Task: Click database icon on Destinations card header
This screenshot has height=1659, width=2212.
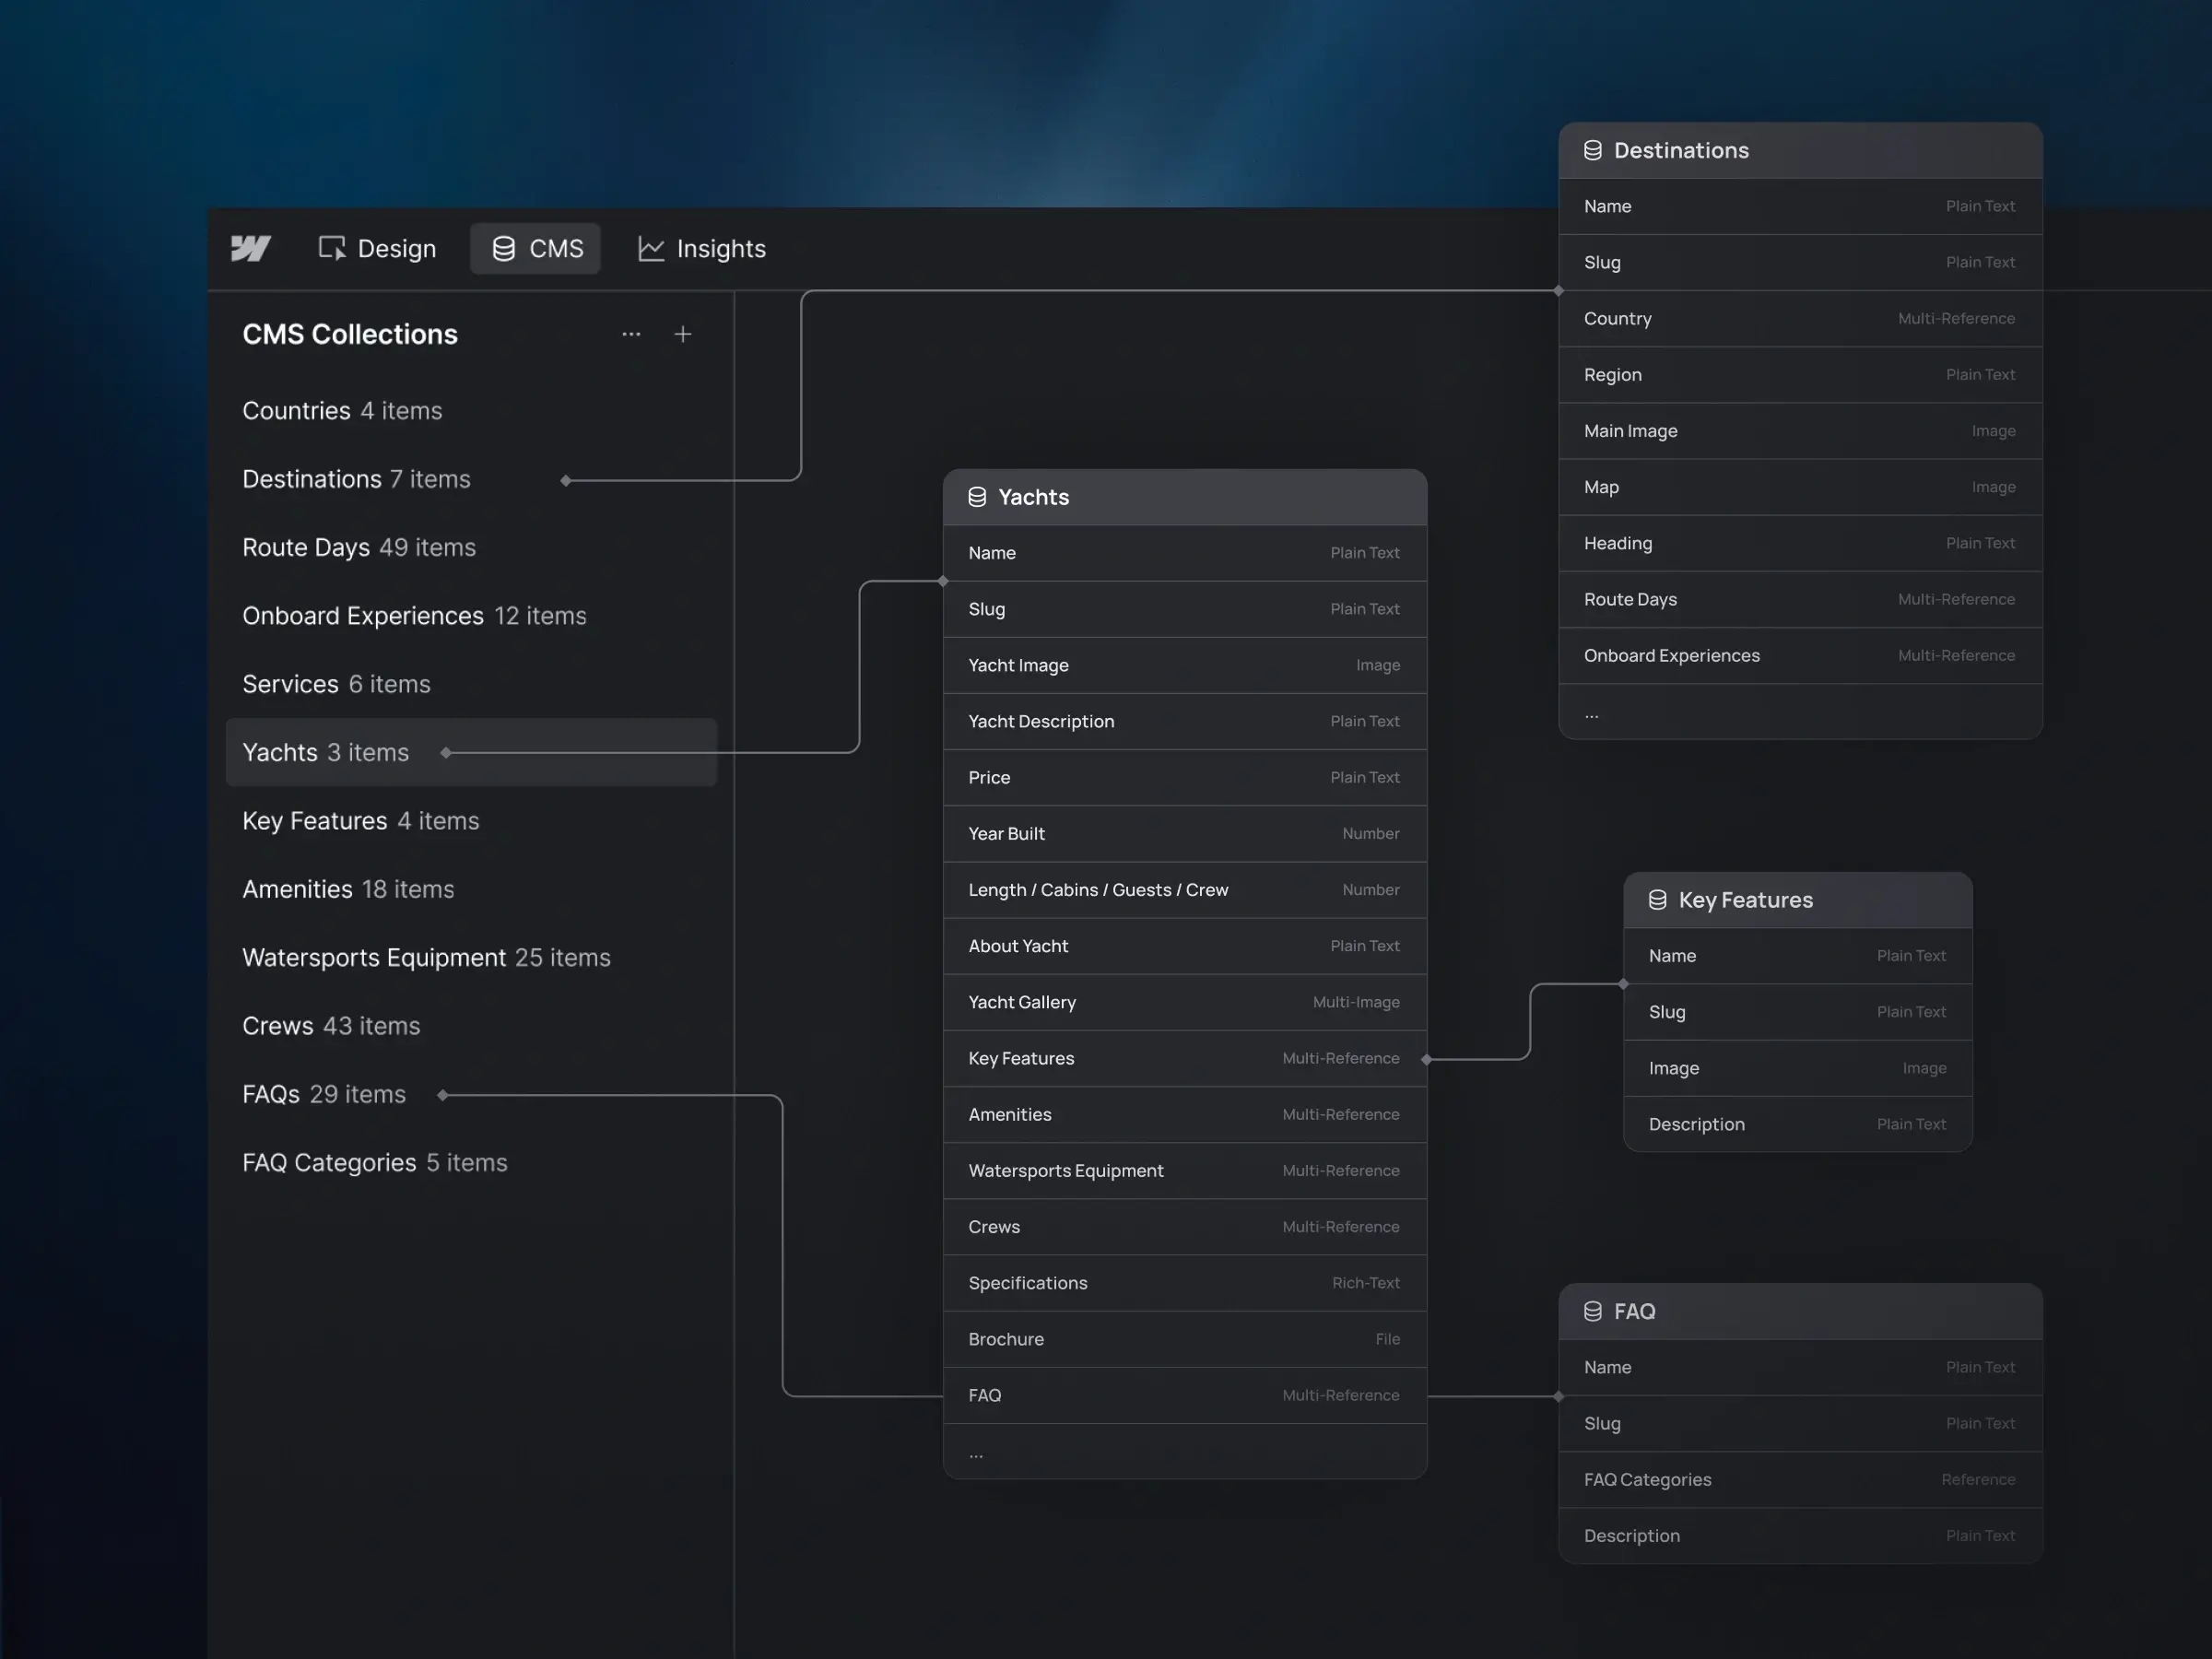Action: click(1593, 150)
